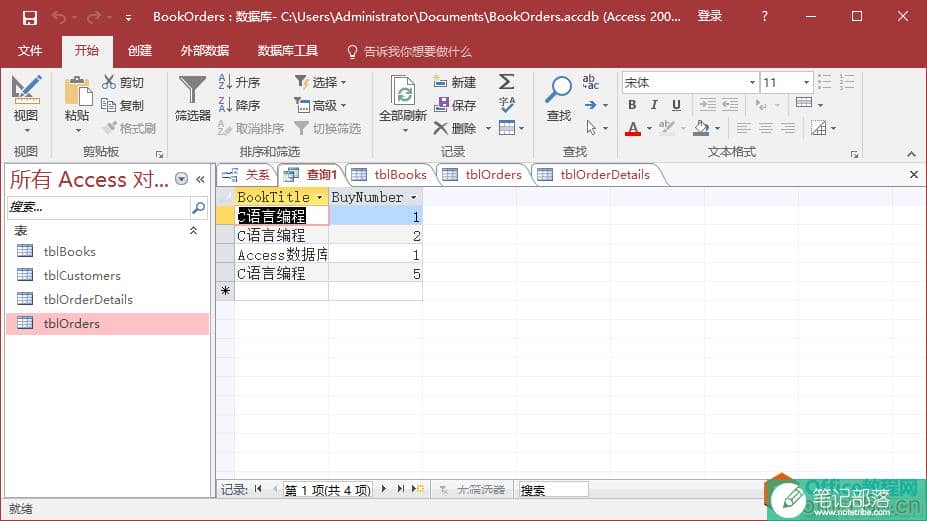
Task: Switch to 创建 (Create) ribbon tab
Action: [x=140, y=51]
